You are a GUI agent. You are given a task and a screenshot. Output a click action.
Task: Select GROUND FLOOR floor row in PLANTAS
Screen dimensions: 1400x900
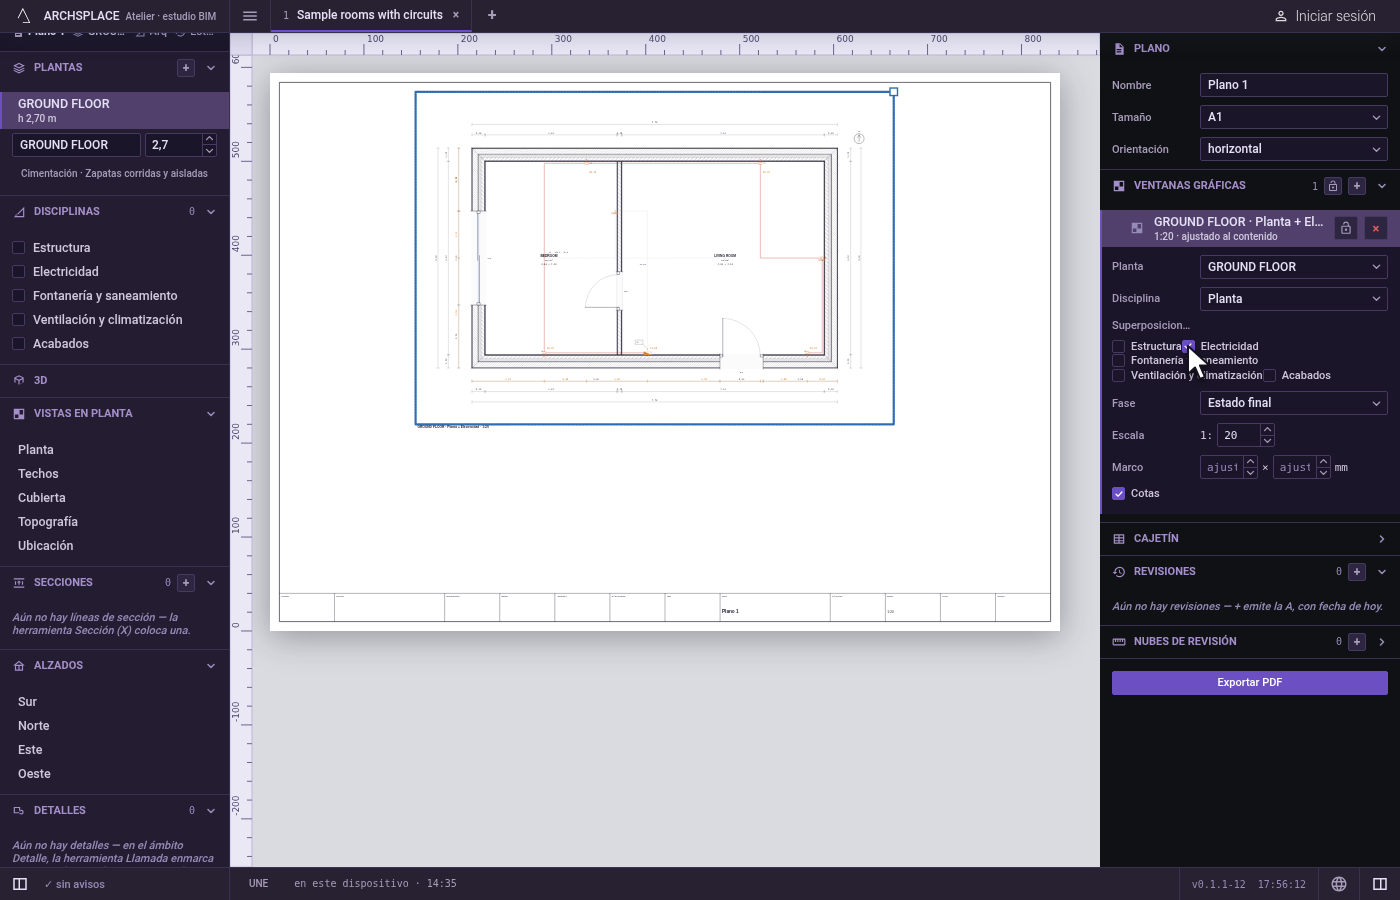point(115,110)
